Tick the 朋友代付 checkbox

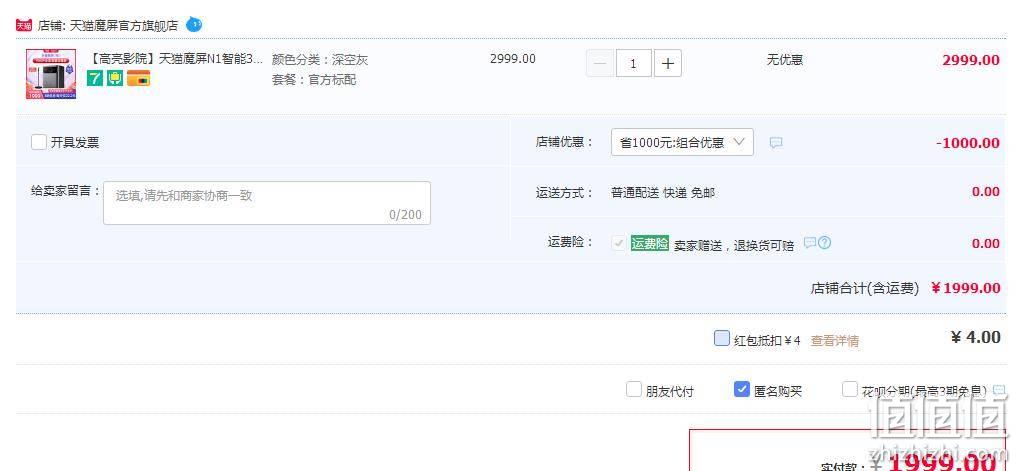(634, 390)
